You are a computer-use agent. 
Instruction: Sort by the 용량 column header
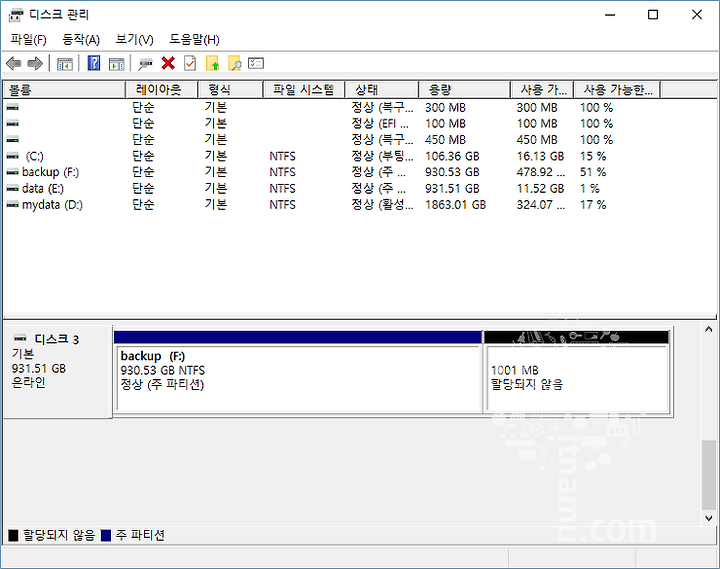tap(464, 90)
